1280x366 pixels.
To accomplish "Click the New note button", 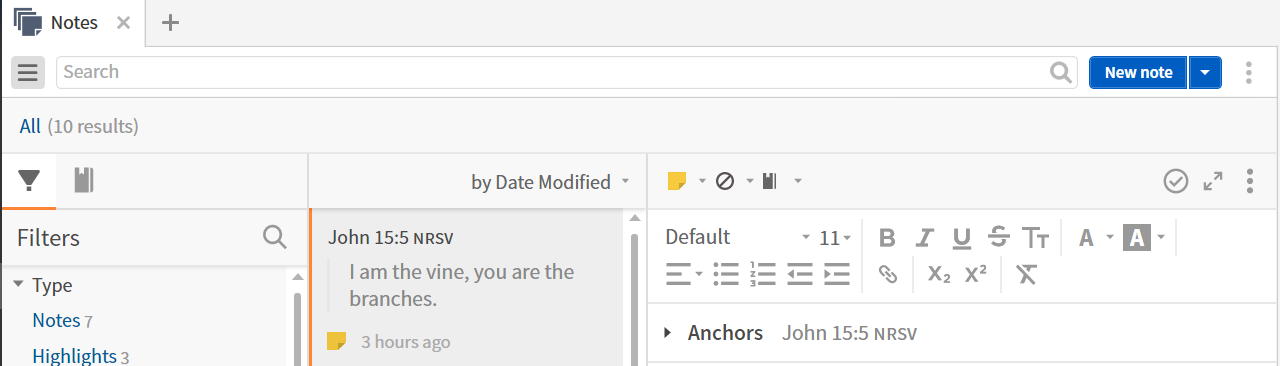I will click(1138, 72).
